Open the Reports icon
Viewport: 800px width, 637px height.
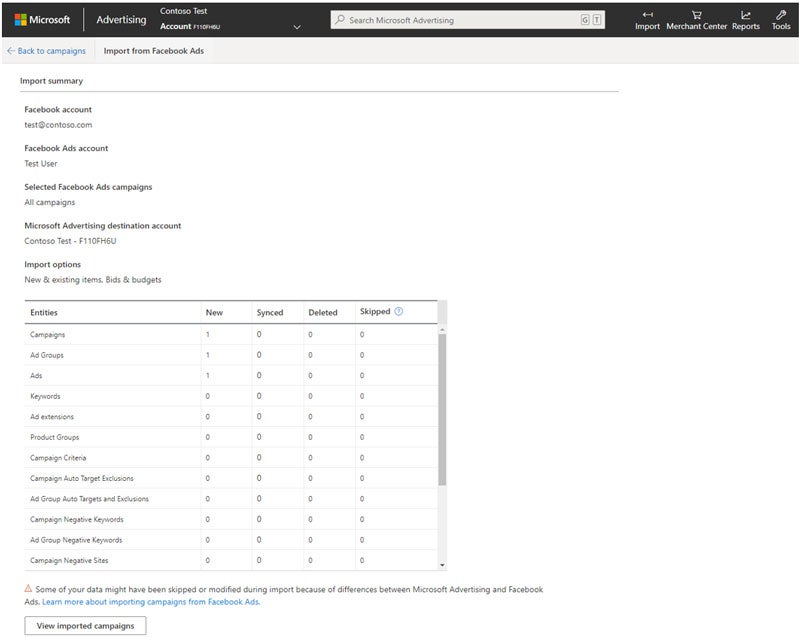point(746,20)
